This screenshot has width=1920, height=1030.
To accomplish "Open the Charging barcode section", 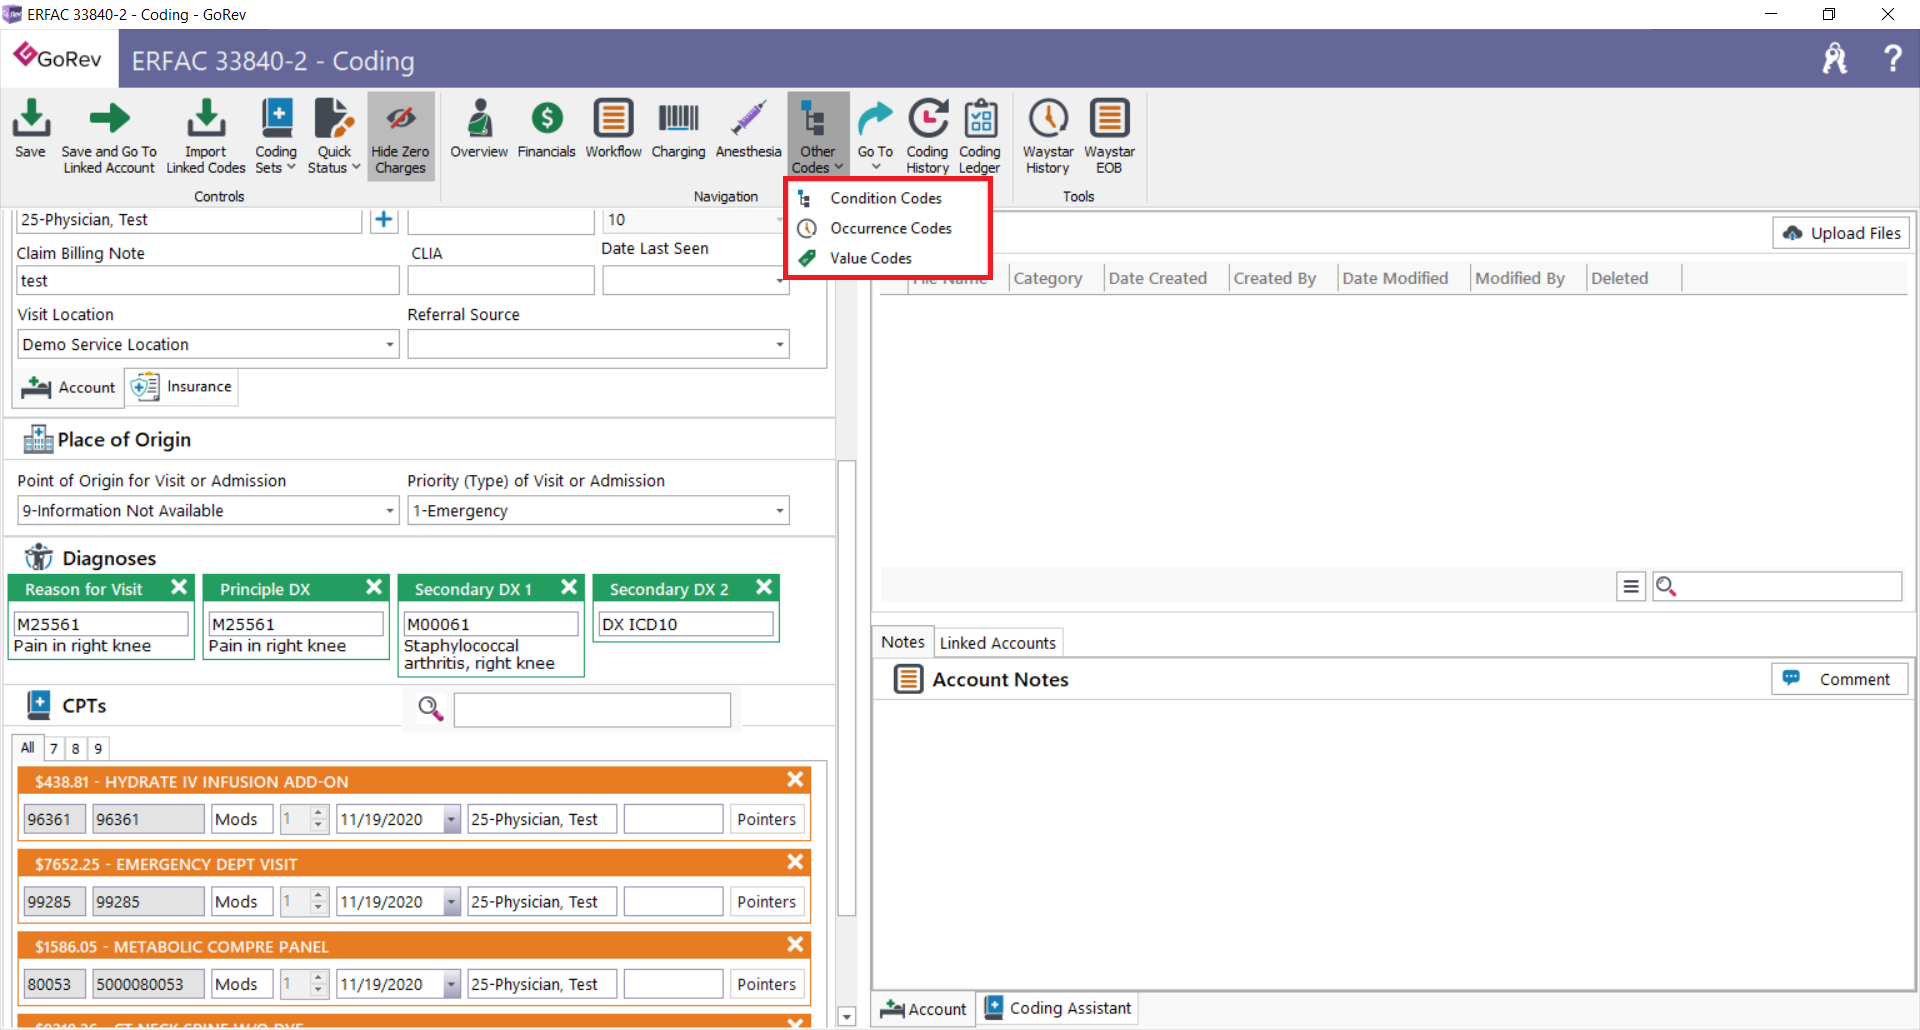I will coord(678,129).
